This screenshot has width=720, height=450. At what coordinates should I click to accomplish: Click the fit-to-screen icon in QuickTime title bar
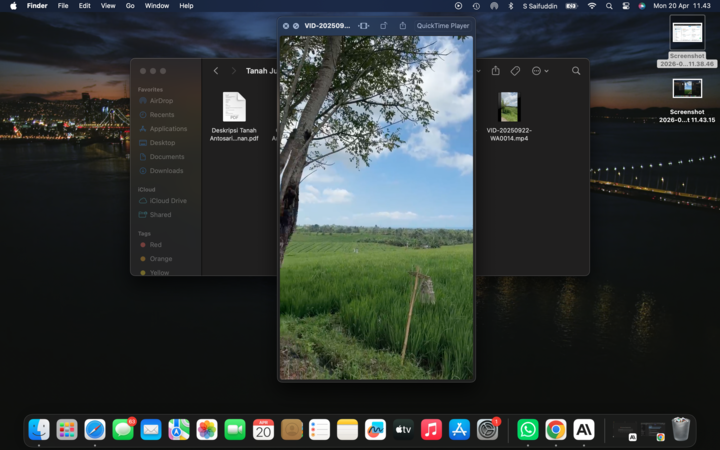(363, 25)
